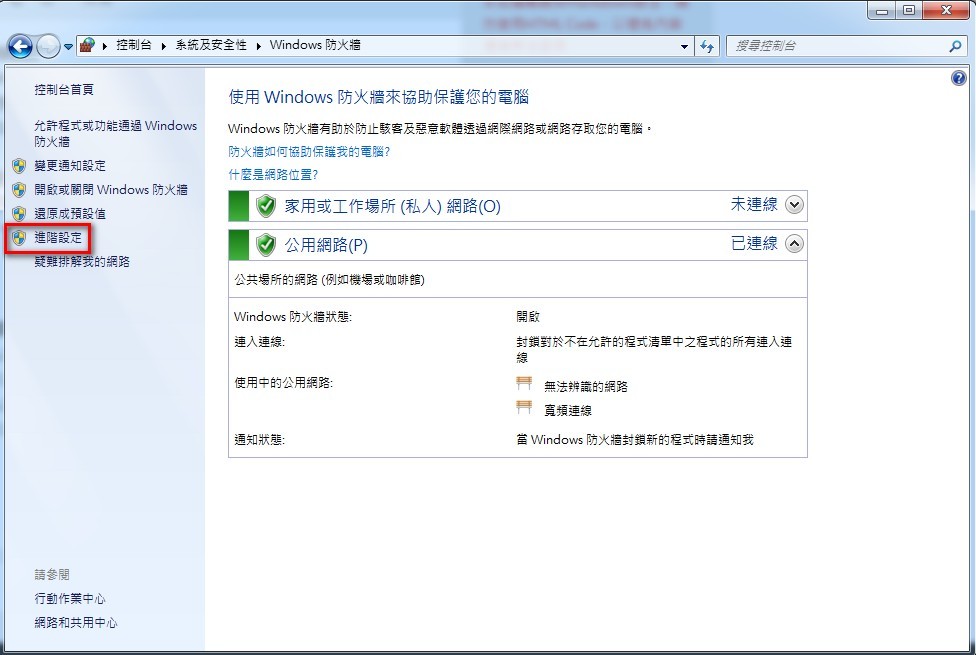
Task: Open 行動作業中心 link
Action: pos(70,598)
